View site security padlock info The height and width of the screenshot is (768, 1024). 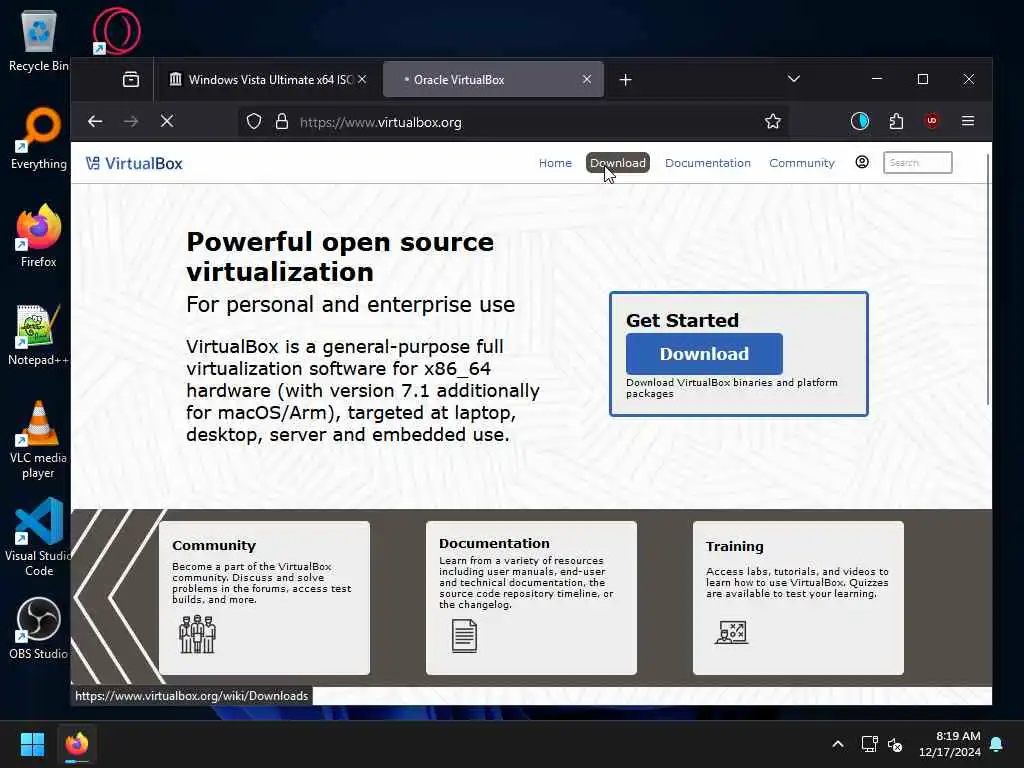281,121
